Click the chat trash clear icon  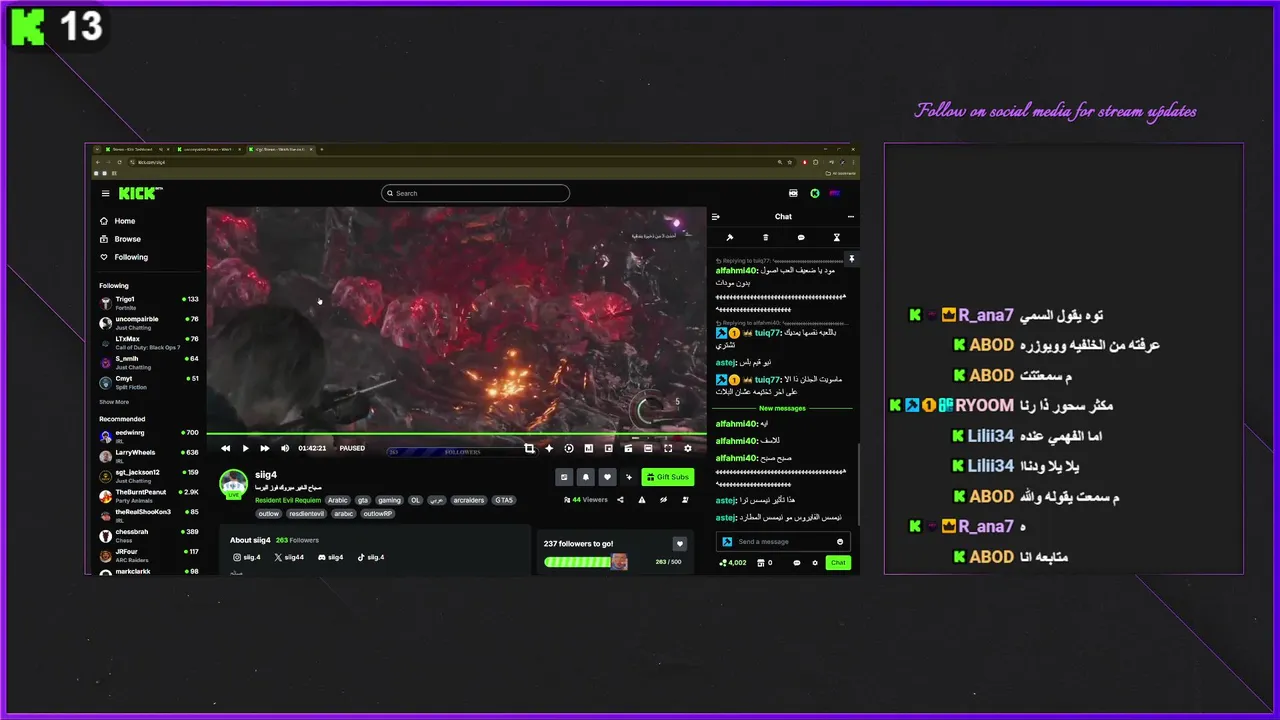(x=766, y=238)
